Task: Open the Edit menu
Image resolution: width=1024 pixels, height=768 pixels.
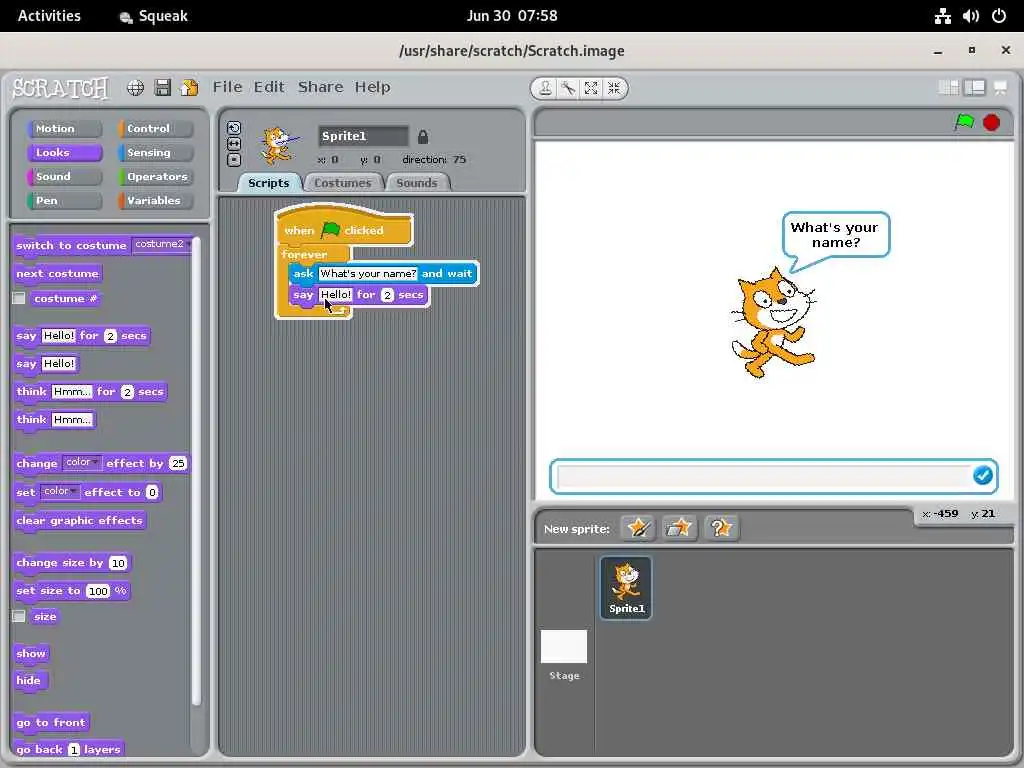Action: tap(269, 87)
